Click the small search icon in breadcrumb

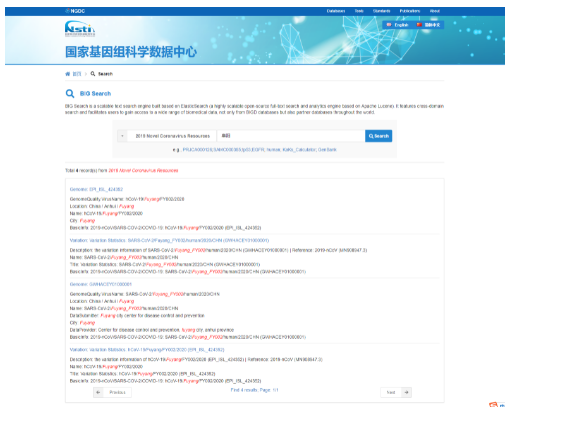pyautogui.click(x=93, y=74)
